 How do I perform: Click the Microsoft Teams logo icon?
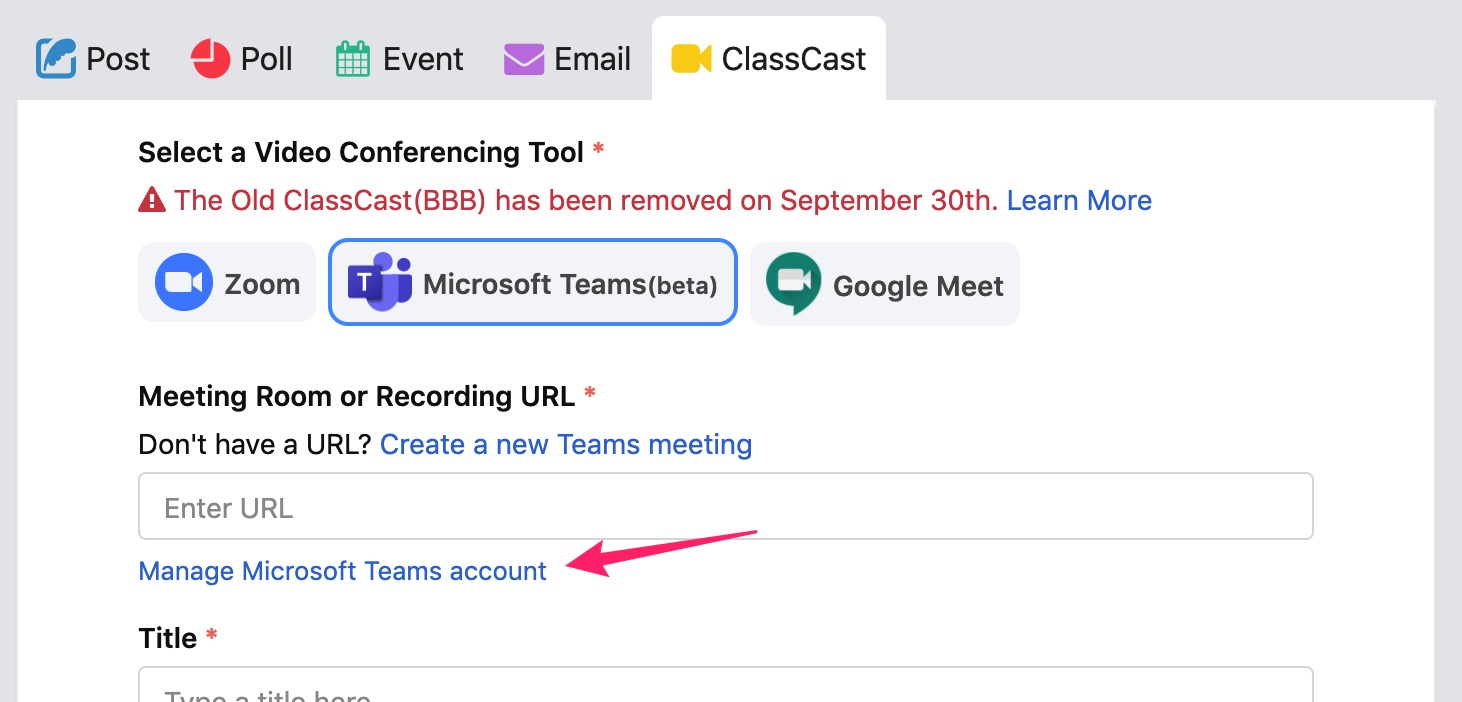[380, 283]
